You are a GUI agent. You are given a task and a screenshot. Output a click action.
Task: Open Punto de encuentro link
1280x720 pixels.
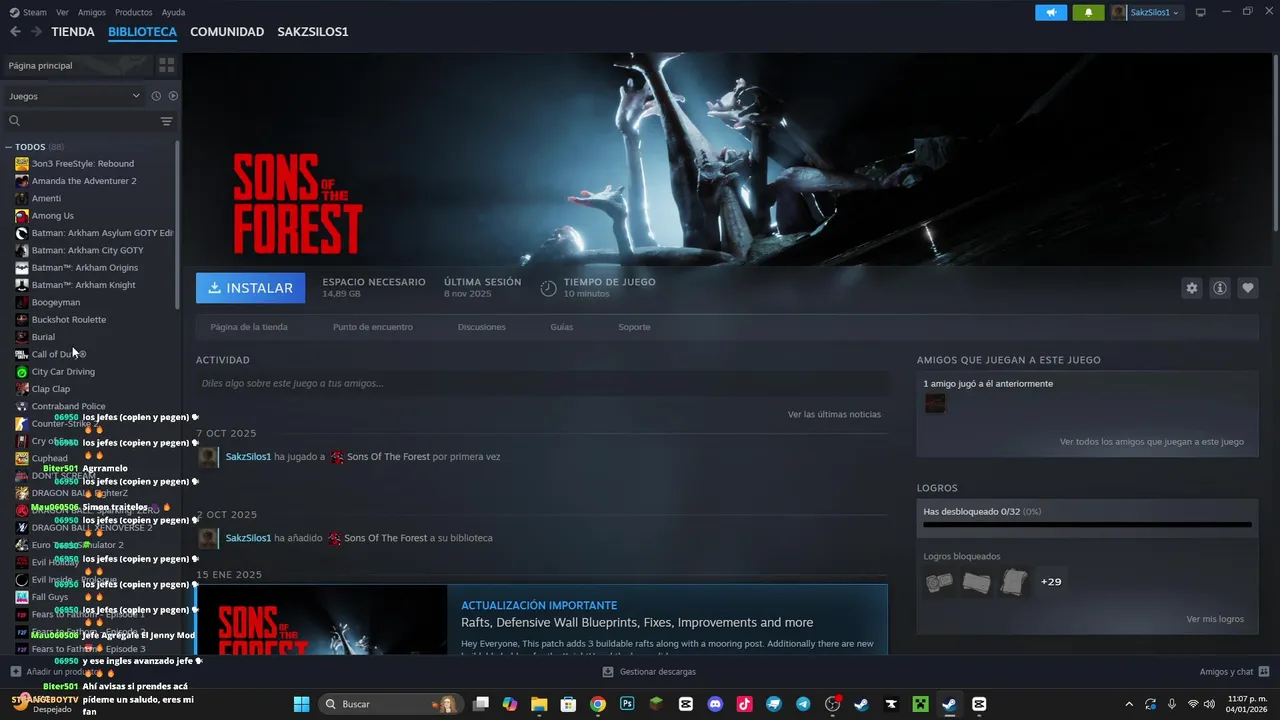pyautogui.click(x=373, y=327)
